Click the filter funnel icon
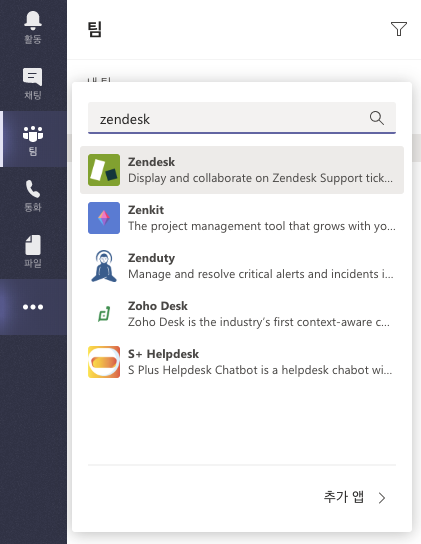421x544 pixels. [399, 29]
